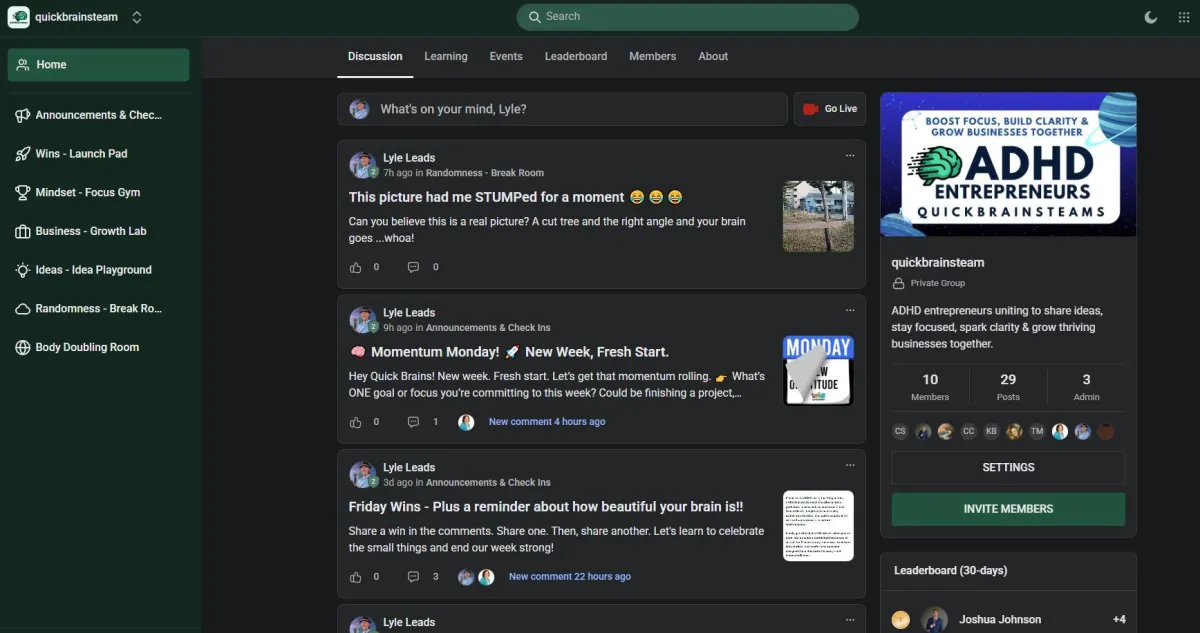Like the Momentum Monday post

pos(356,422)
